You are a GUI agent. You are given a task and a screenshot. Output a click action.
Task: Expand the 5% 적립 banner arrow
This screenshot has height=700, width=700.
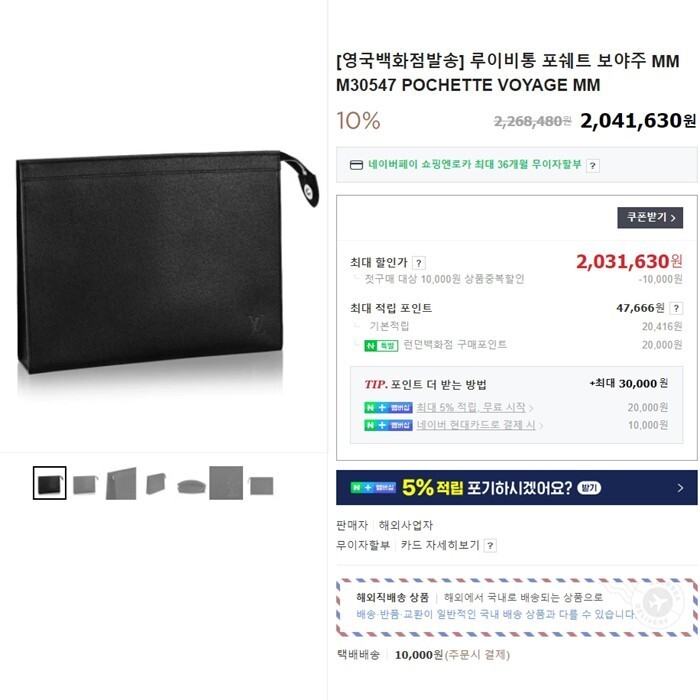[680, 488]
